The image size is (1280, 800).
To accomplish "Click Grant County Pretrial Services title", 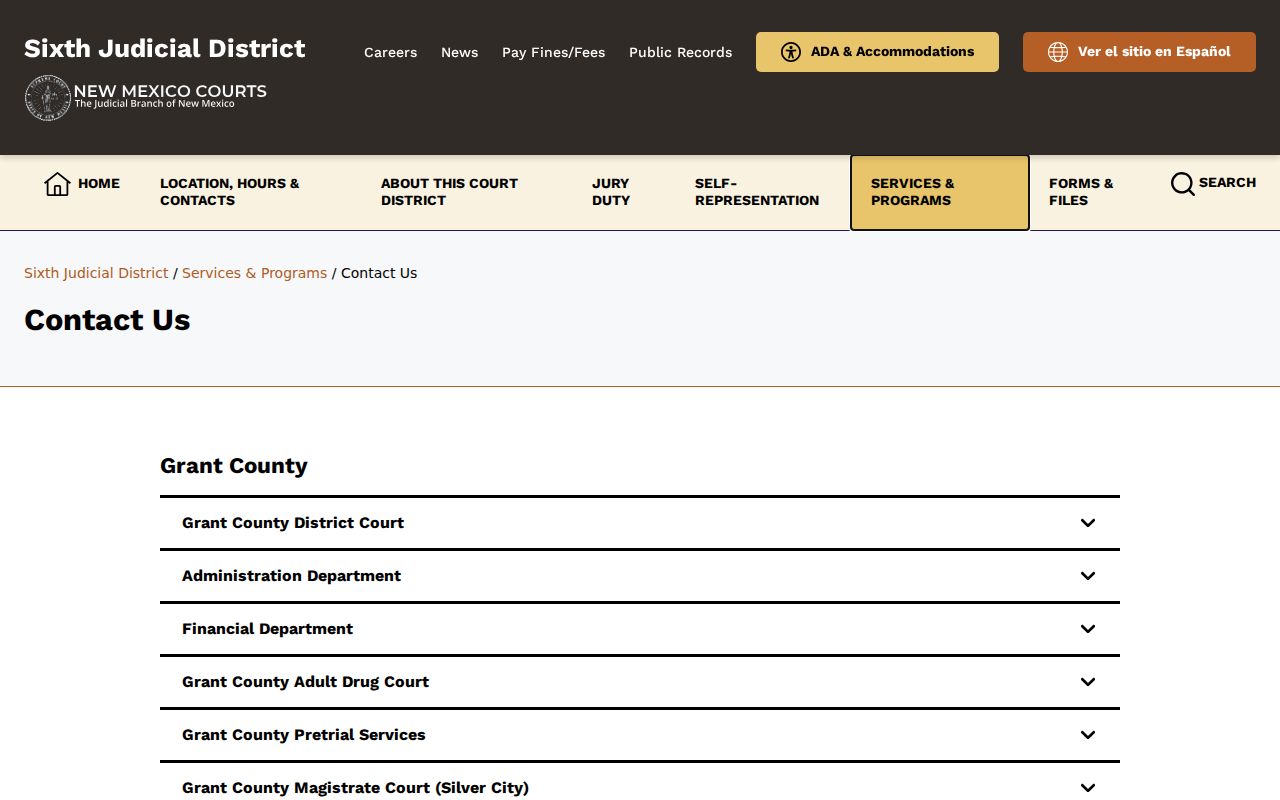I will click(x=304, y=735).
